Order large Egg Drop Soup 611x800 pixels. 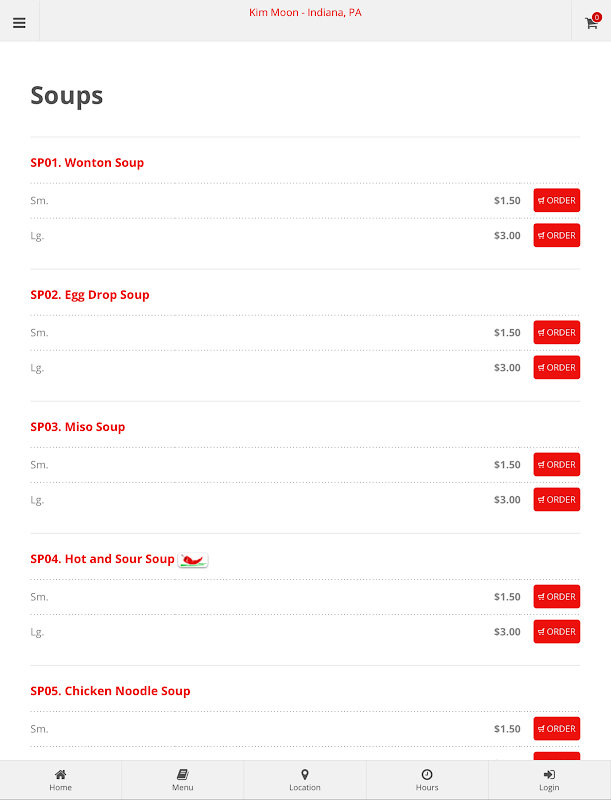(556, 368)
